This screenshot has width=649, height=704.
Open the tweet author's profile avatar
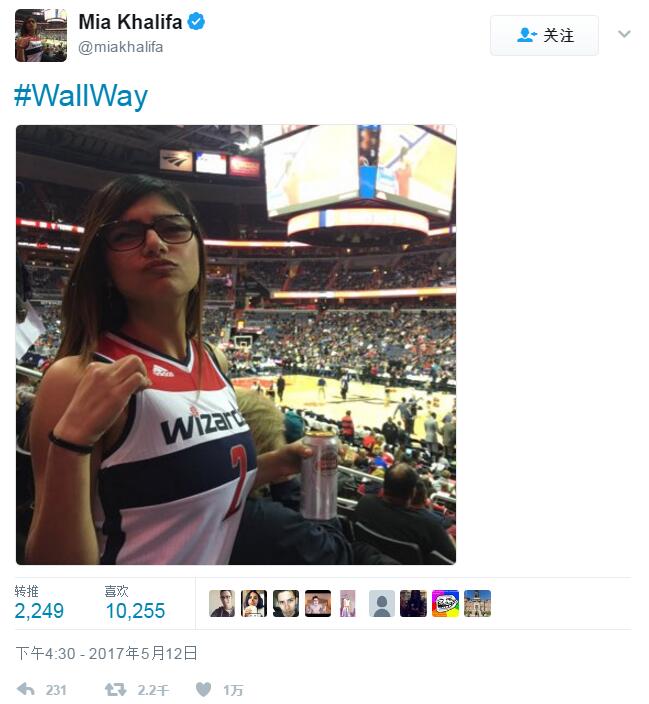point(41,35)
